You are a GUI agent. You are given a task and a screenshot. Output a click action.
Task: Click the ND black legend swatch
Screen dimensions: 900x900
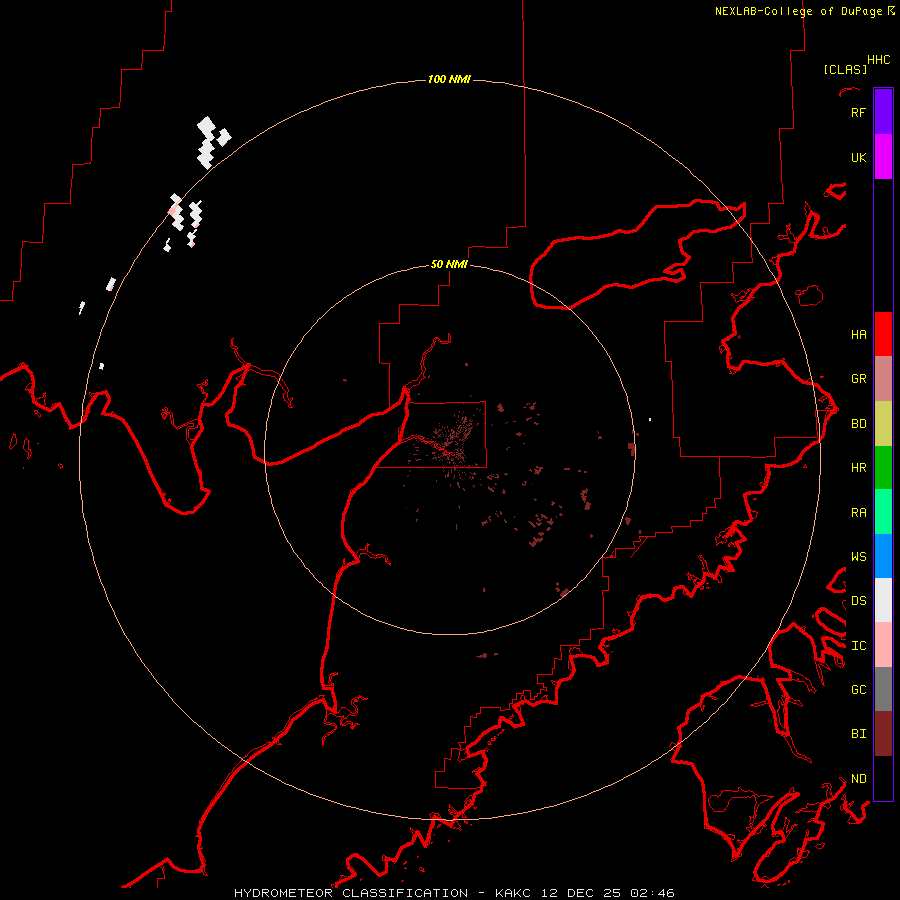coord(883,778)
